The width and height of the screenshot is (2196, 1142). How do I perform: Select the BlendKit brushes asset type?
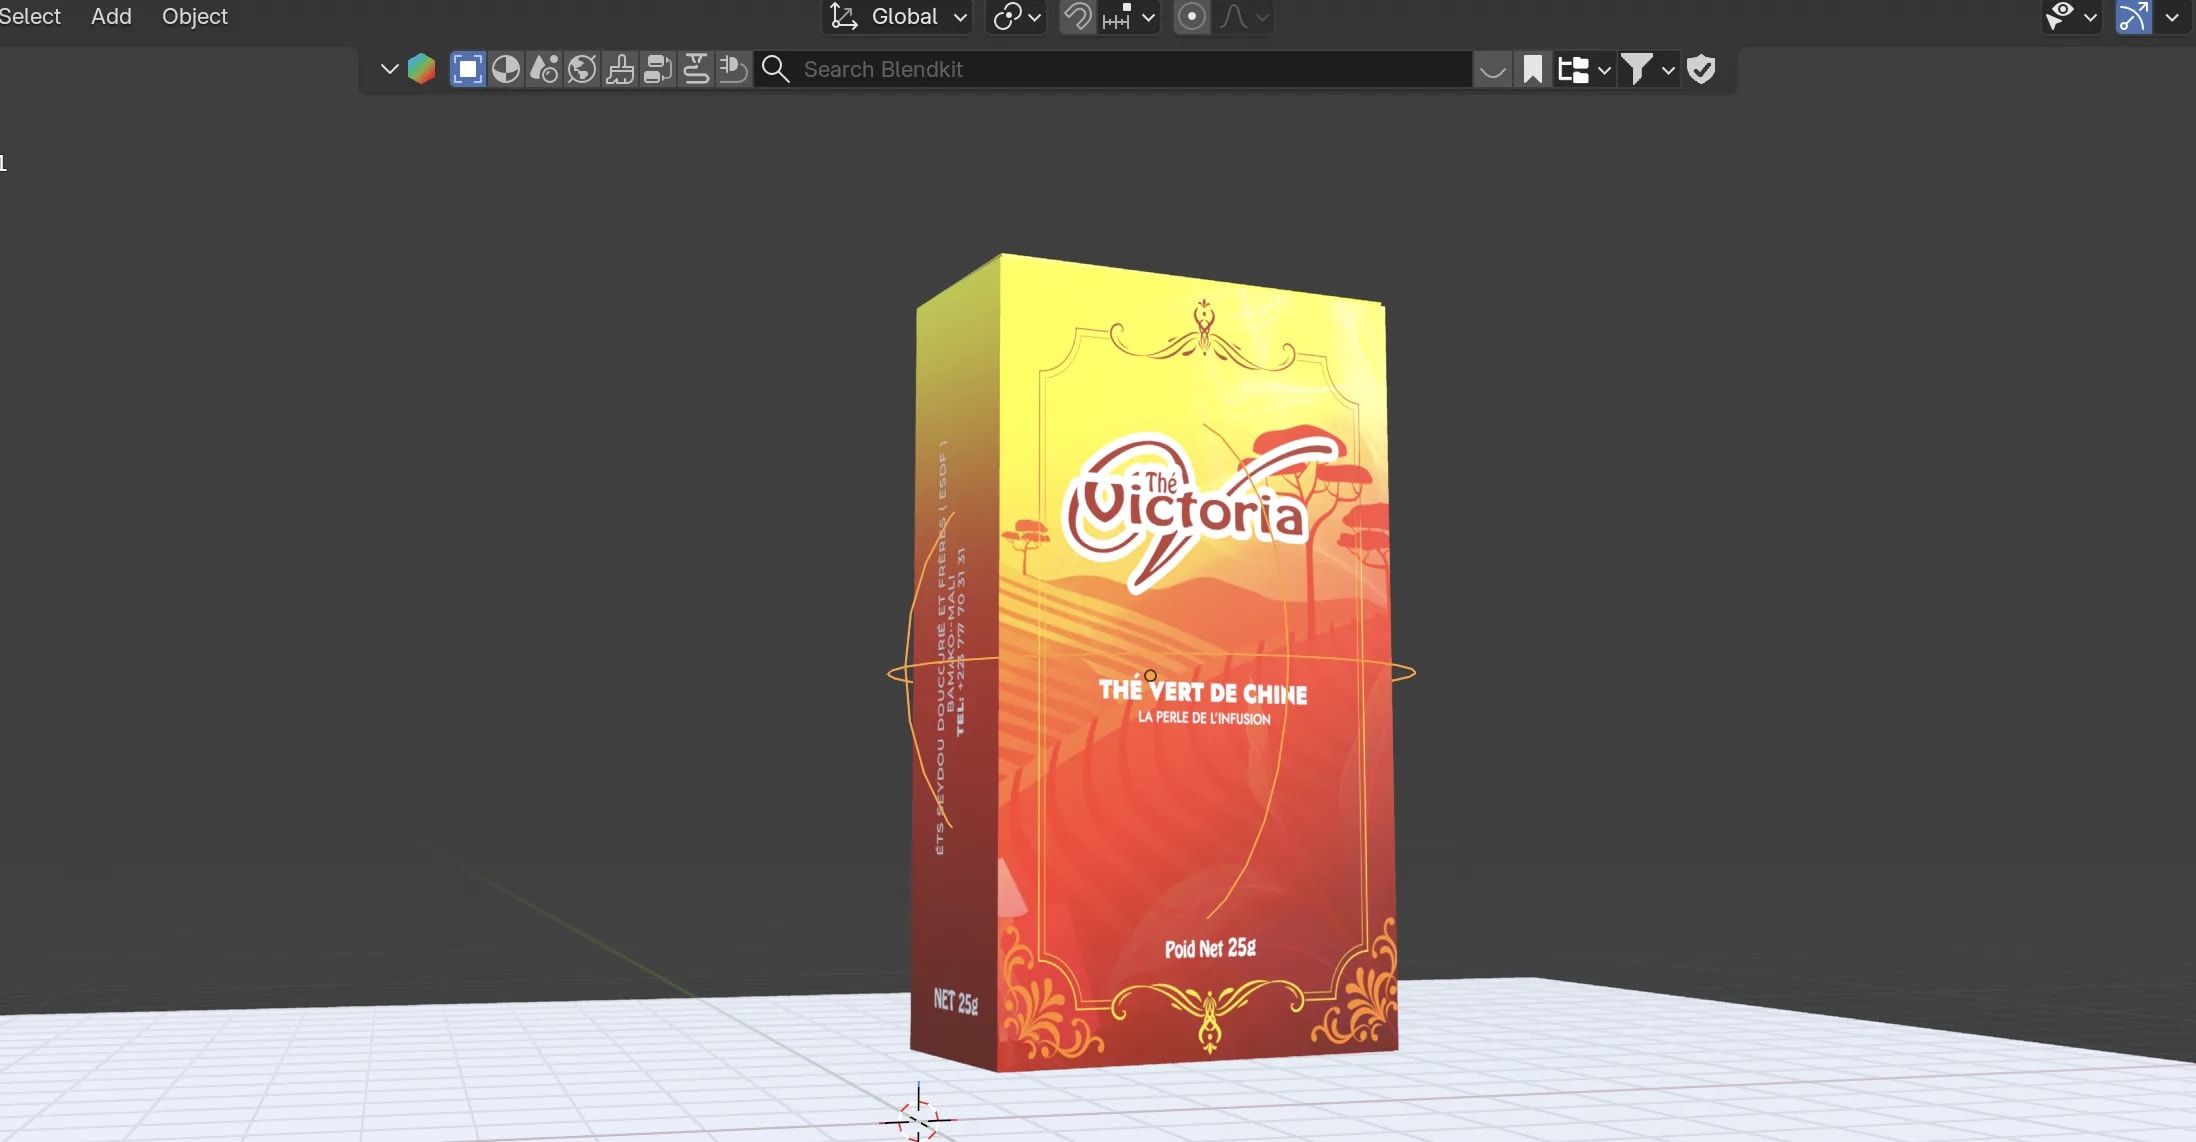point(620,69)
